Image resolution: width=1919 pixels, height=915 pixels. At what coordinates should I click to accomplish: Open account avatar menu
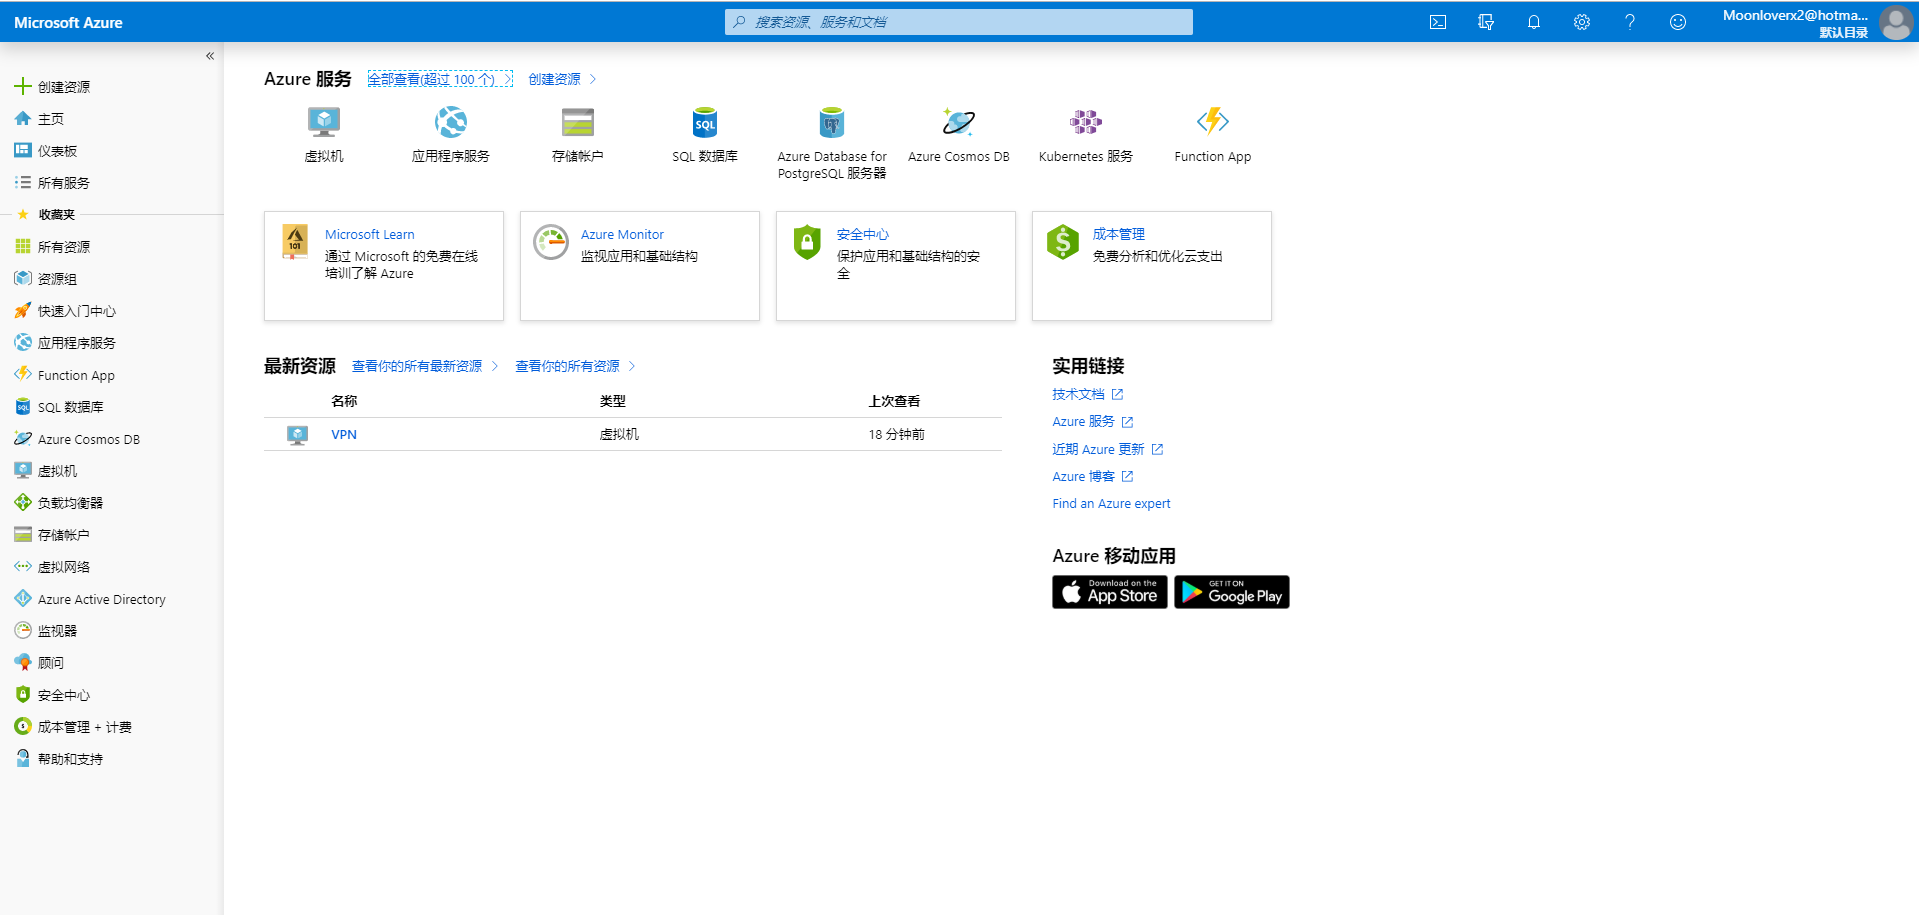pos(1896,22)
